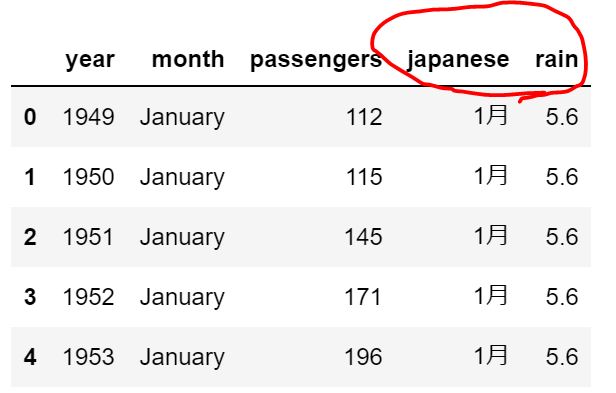Click January cell in the 1952 row
Image resolution: width=616 pixels, height=393 pixels.
click(x=182, y=298)
